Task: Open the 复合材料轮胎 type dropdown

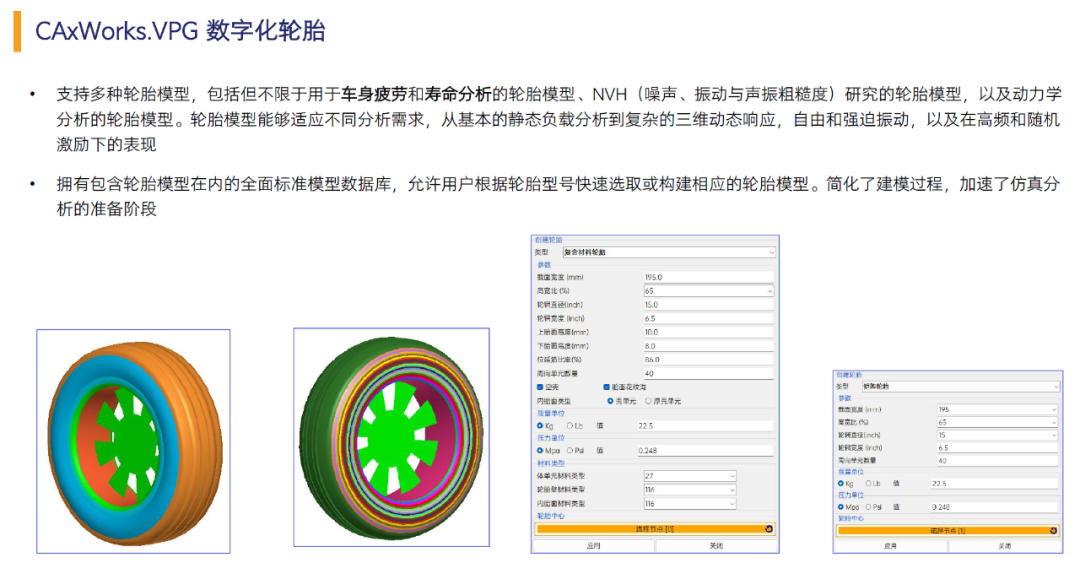Action: click(669, 252)
